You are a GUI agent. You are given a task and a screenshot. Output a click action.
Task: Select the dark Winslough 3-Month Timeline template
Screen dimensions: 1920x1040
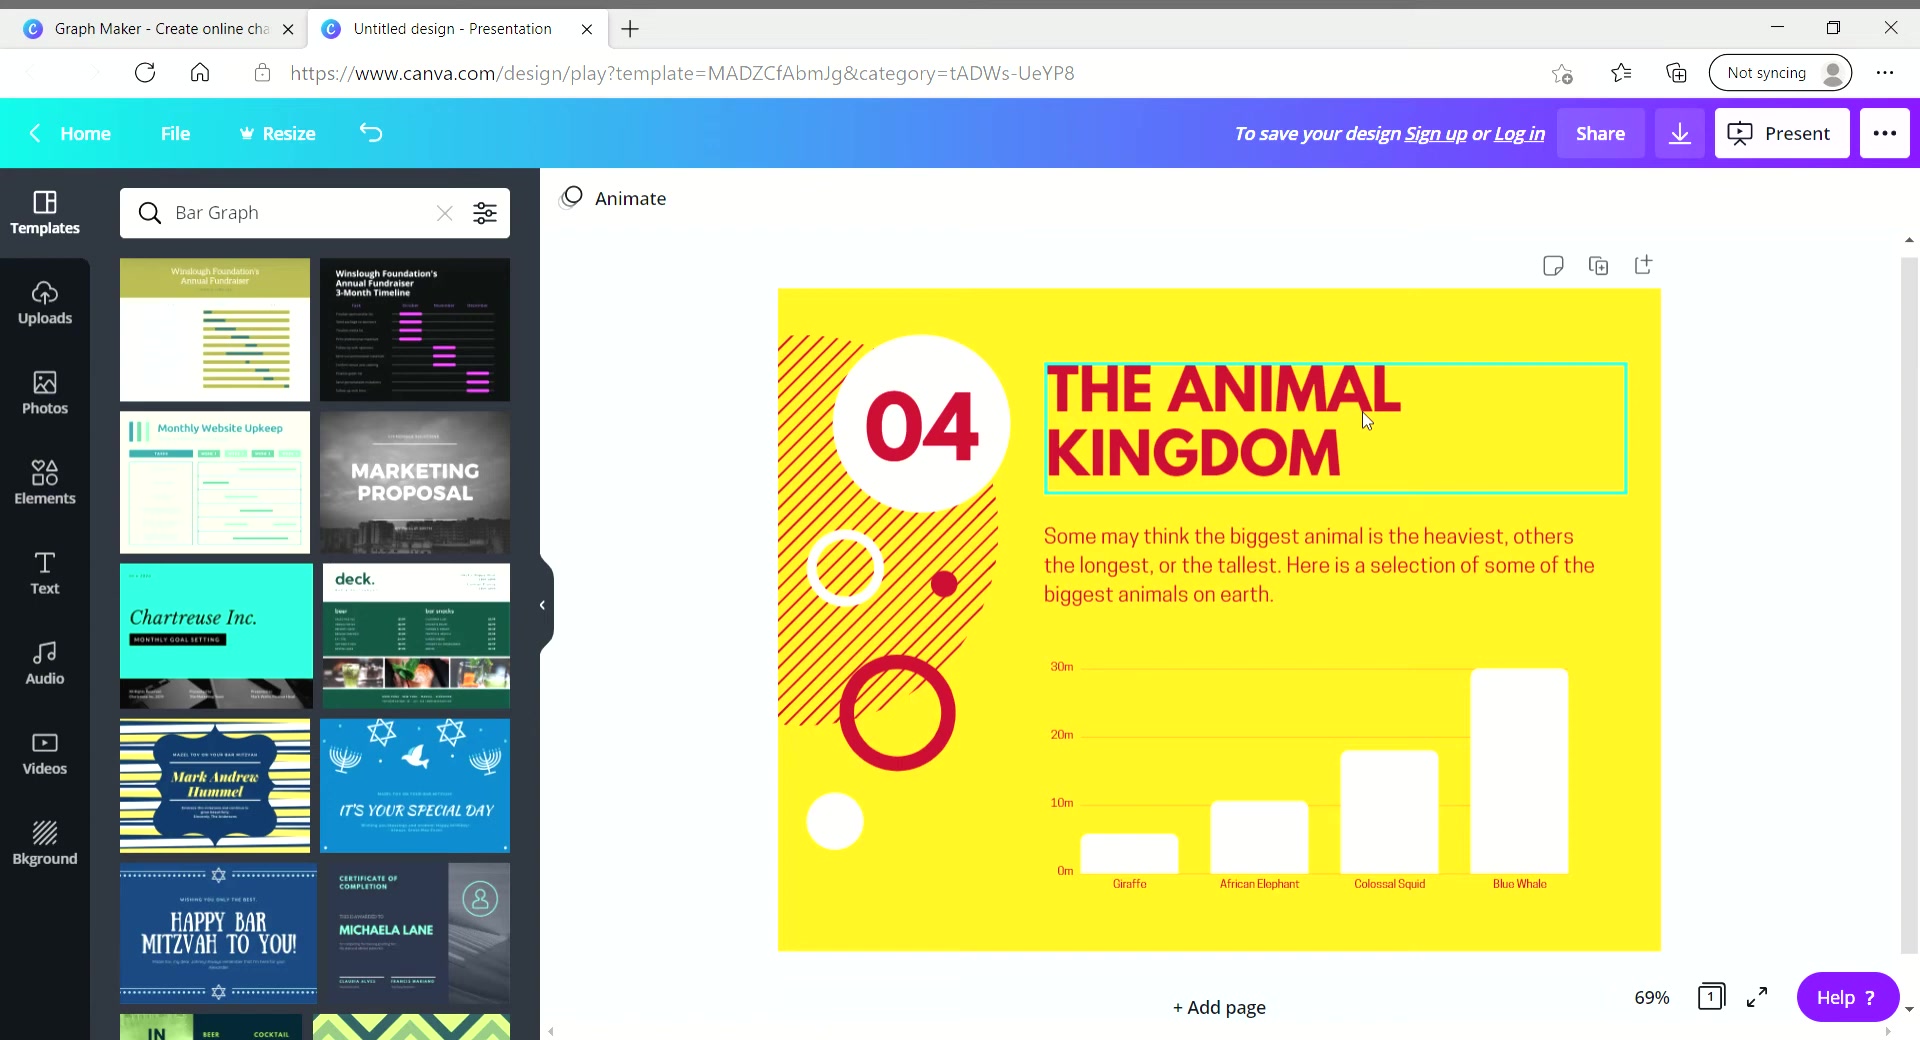pos(415,330)
